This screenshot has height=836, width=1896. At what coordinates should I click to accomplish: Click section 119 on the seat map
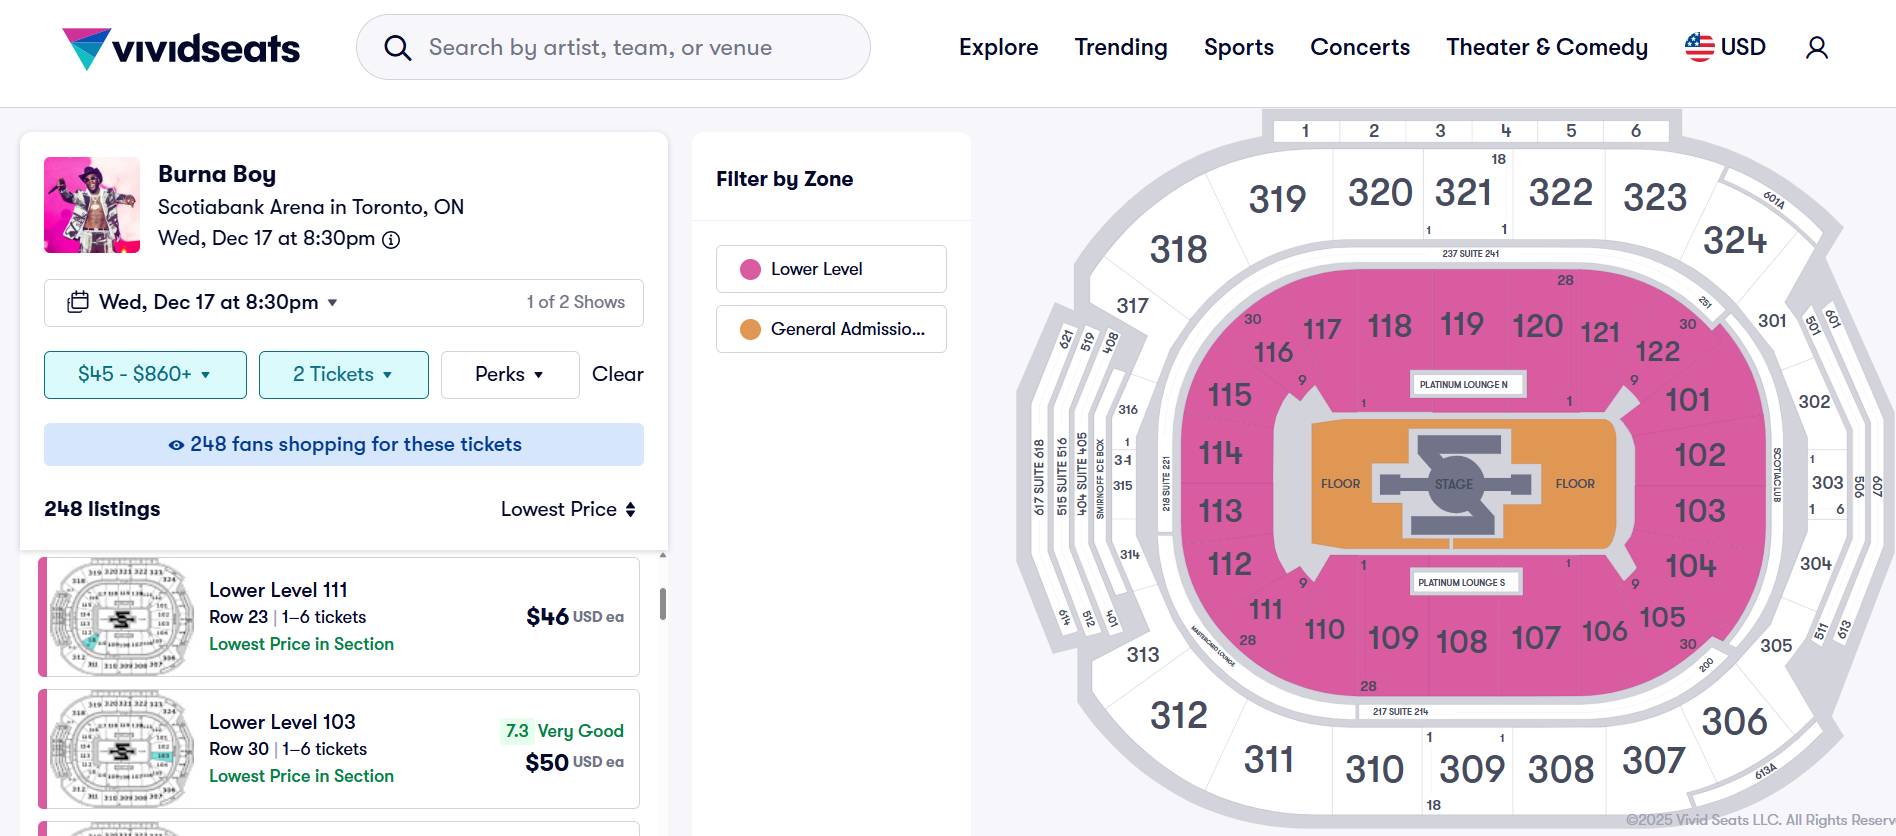(x=1462, y=324)
